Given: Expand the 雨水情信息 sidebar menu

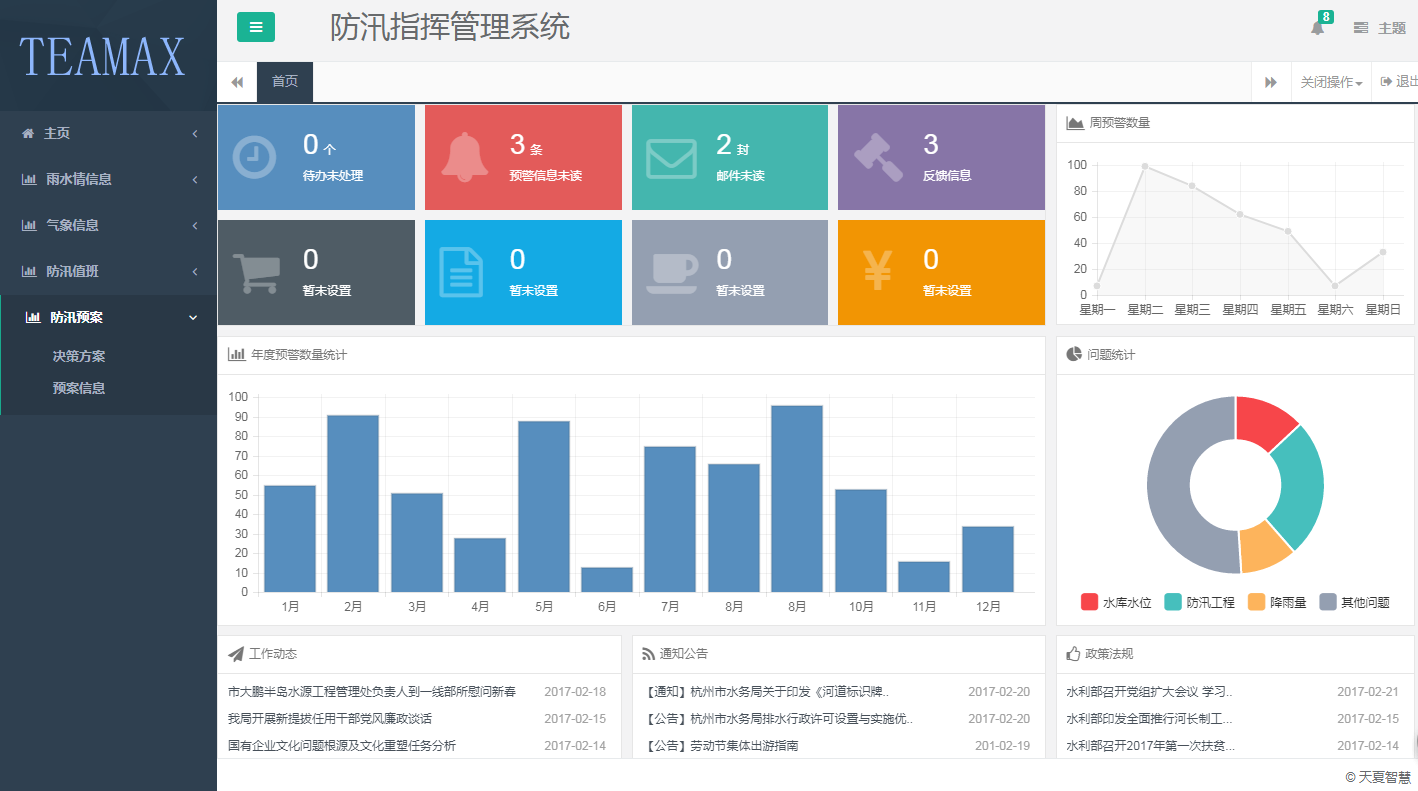Looking at the screenshot, I should point(78,179).
